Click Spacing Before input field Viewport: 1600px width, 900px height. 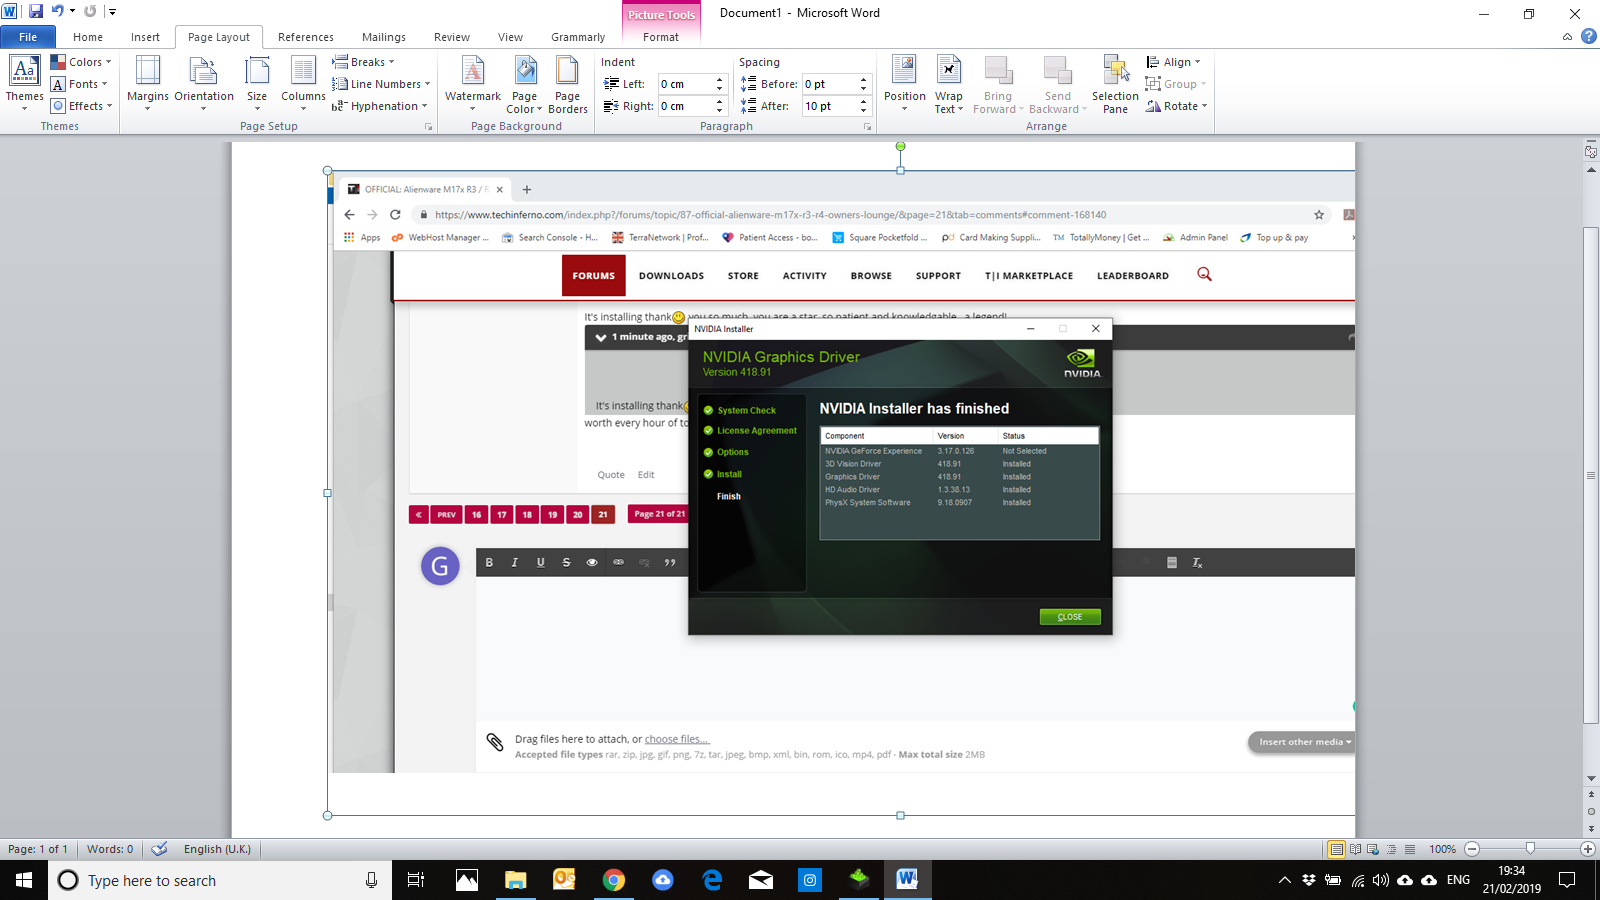pyautogui.click(x=830, y=84)
